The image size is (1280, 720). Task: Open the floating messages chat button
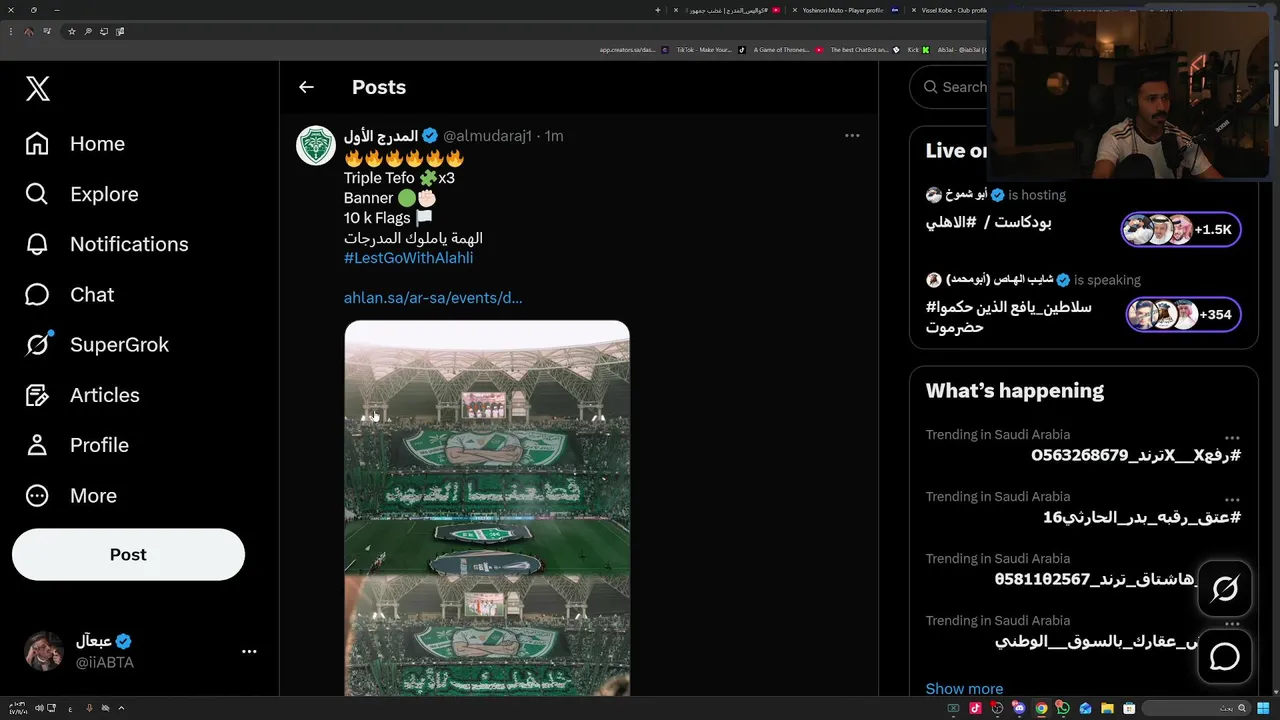[1225, 656]
